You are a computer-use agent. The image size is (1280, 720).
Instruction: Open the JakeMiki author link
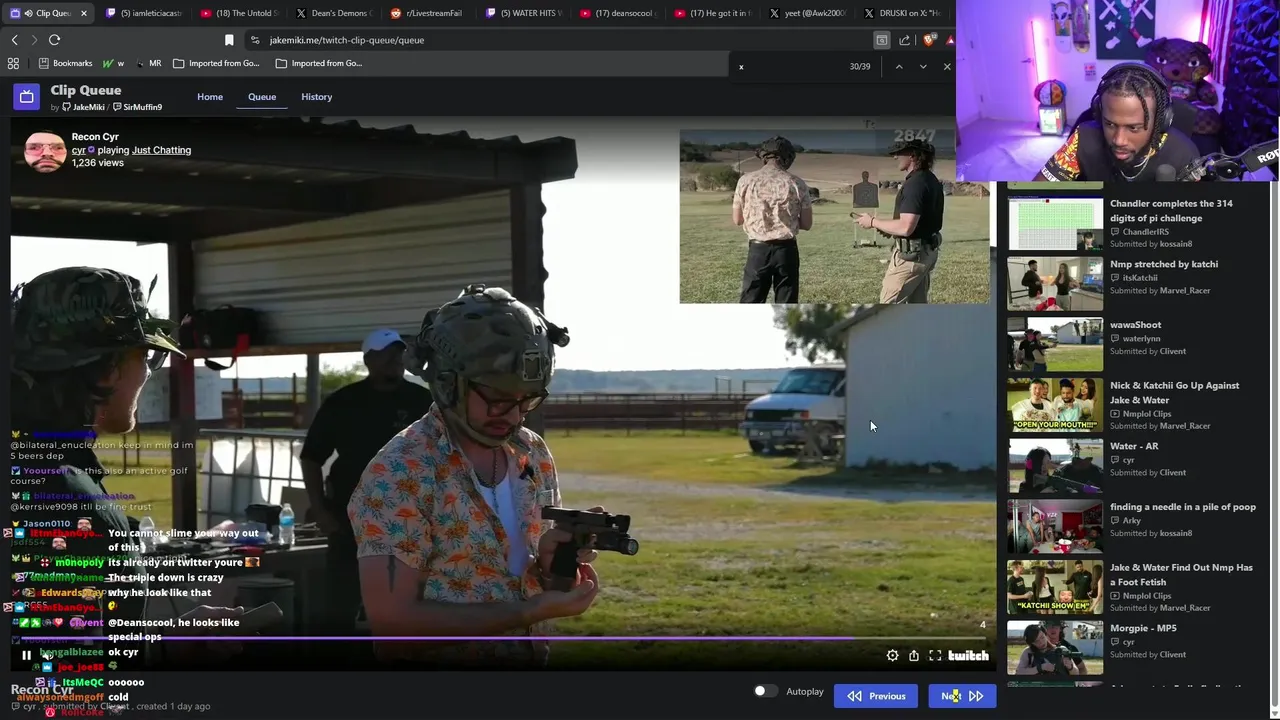point(83,107)
